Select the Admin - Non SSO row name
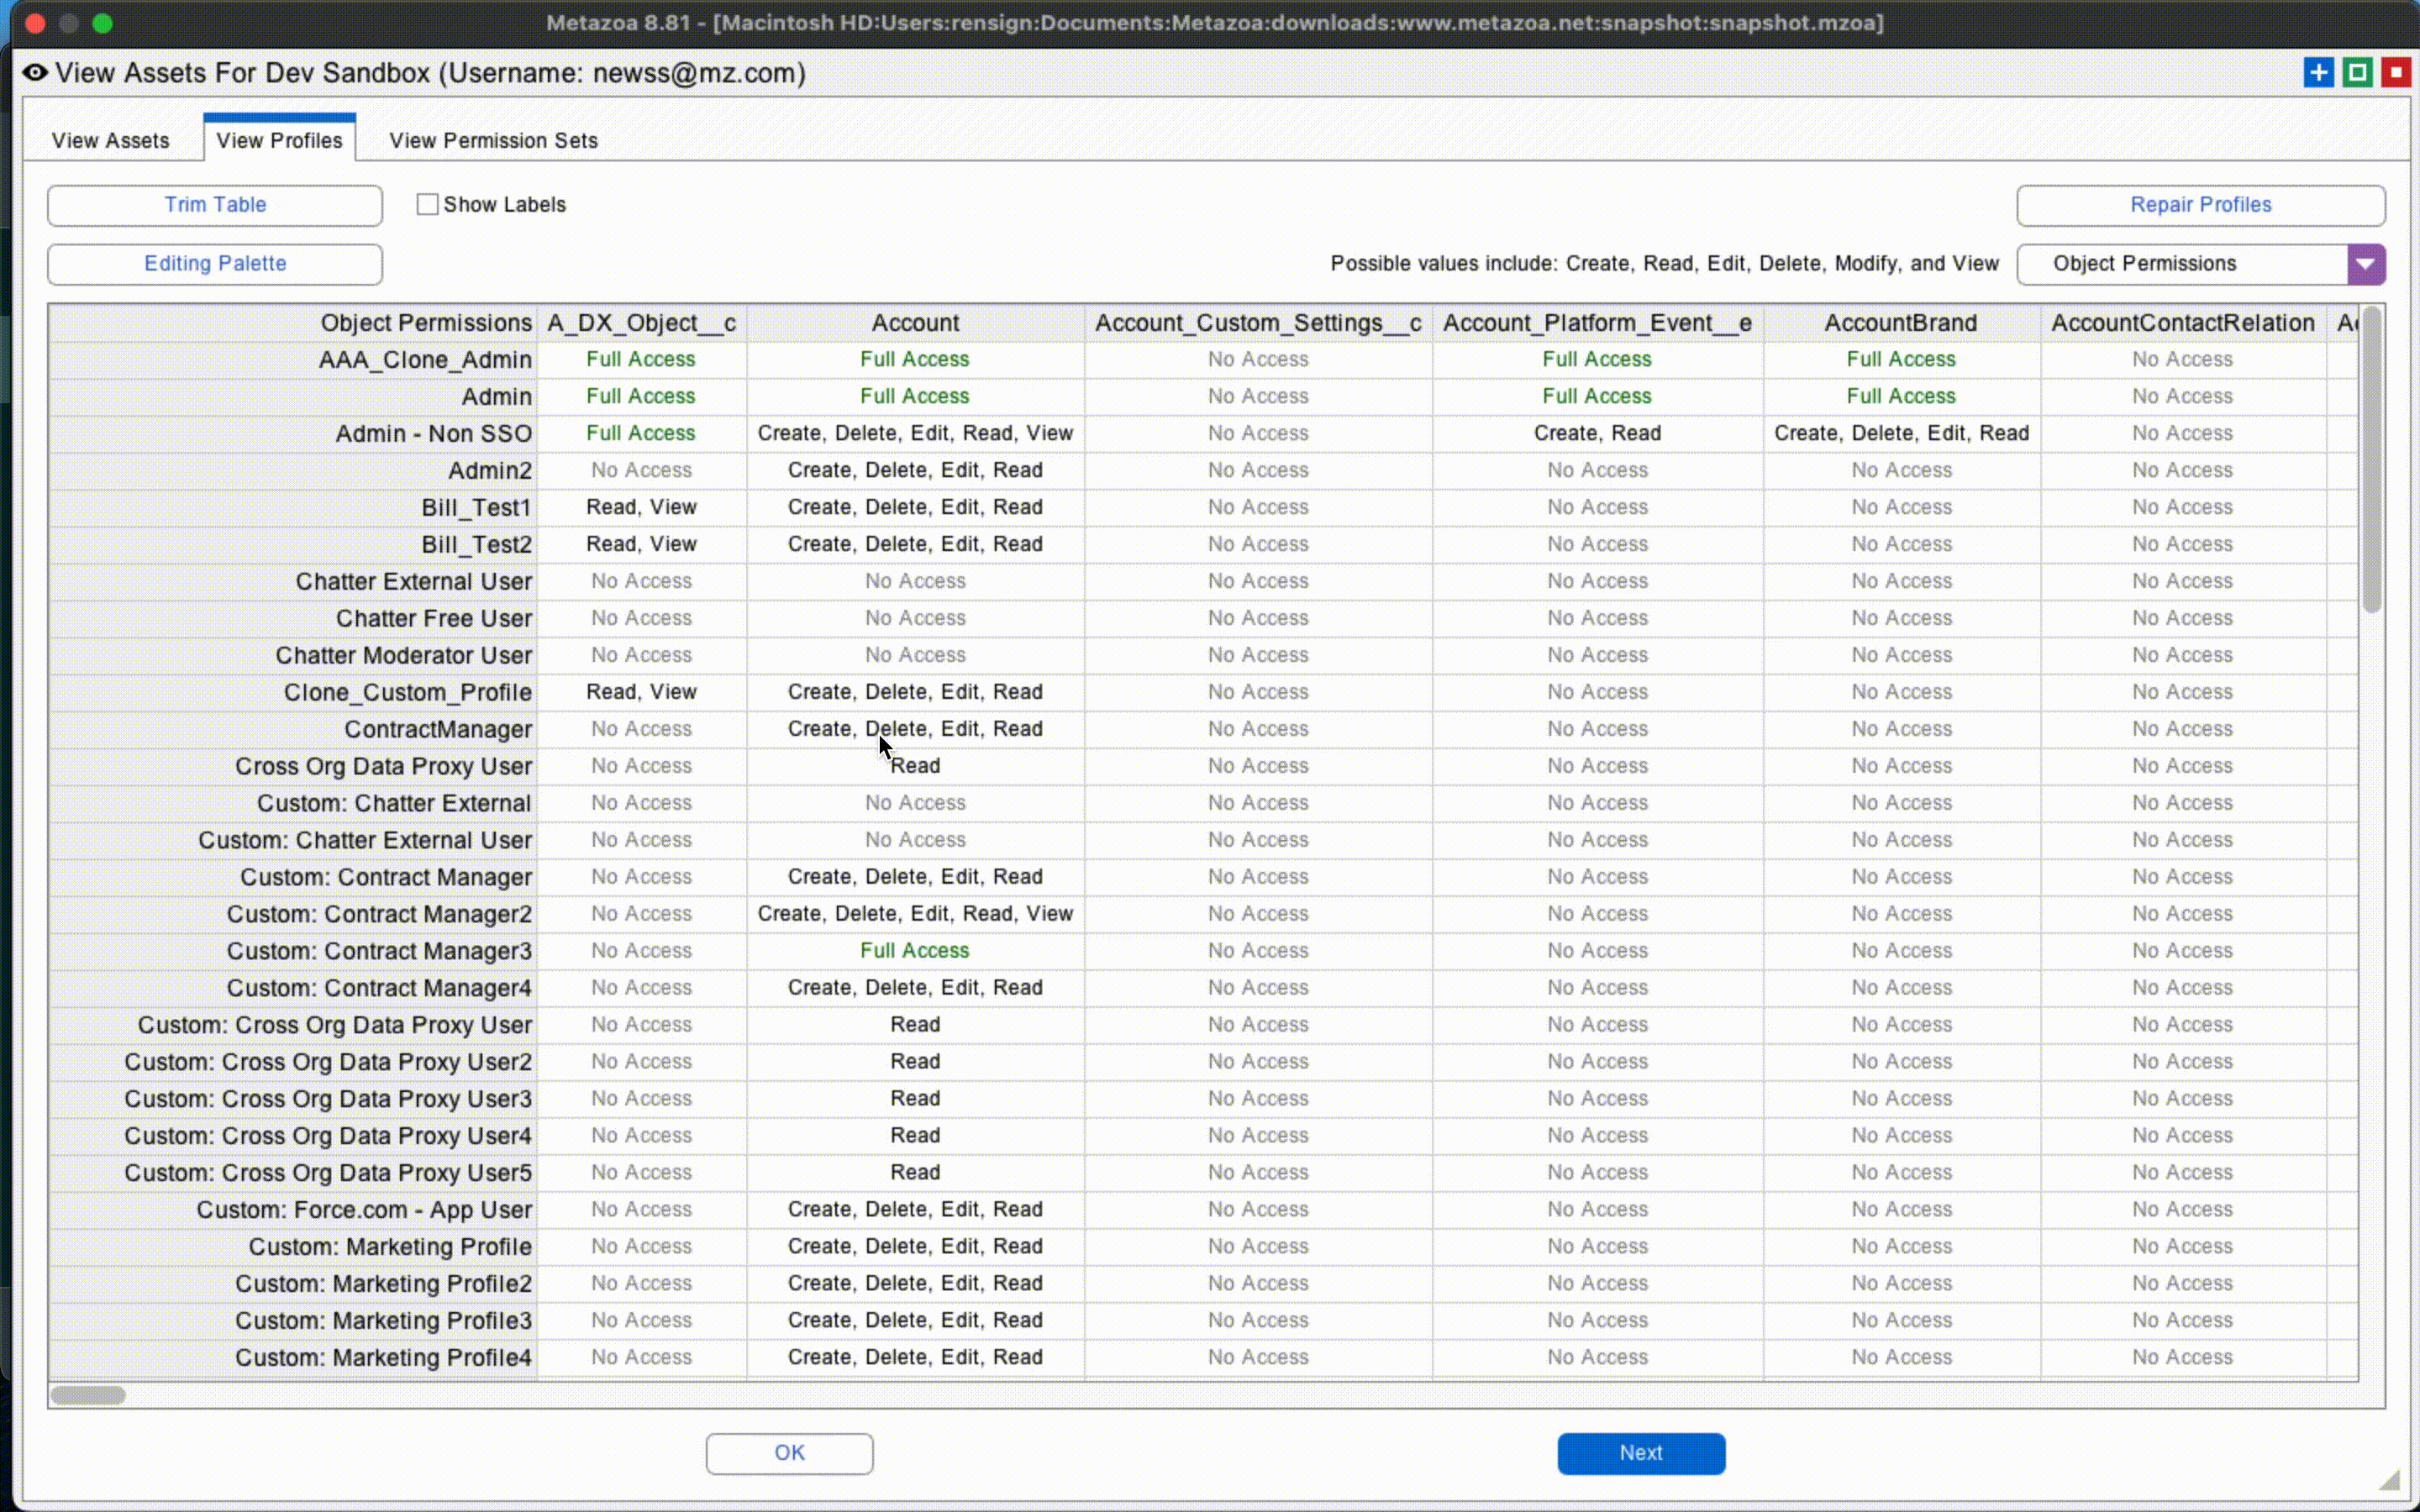Screen dimensions: 2420x1512 [x=433, y=434]
